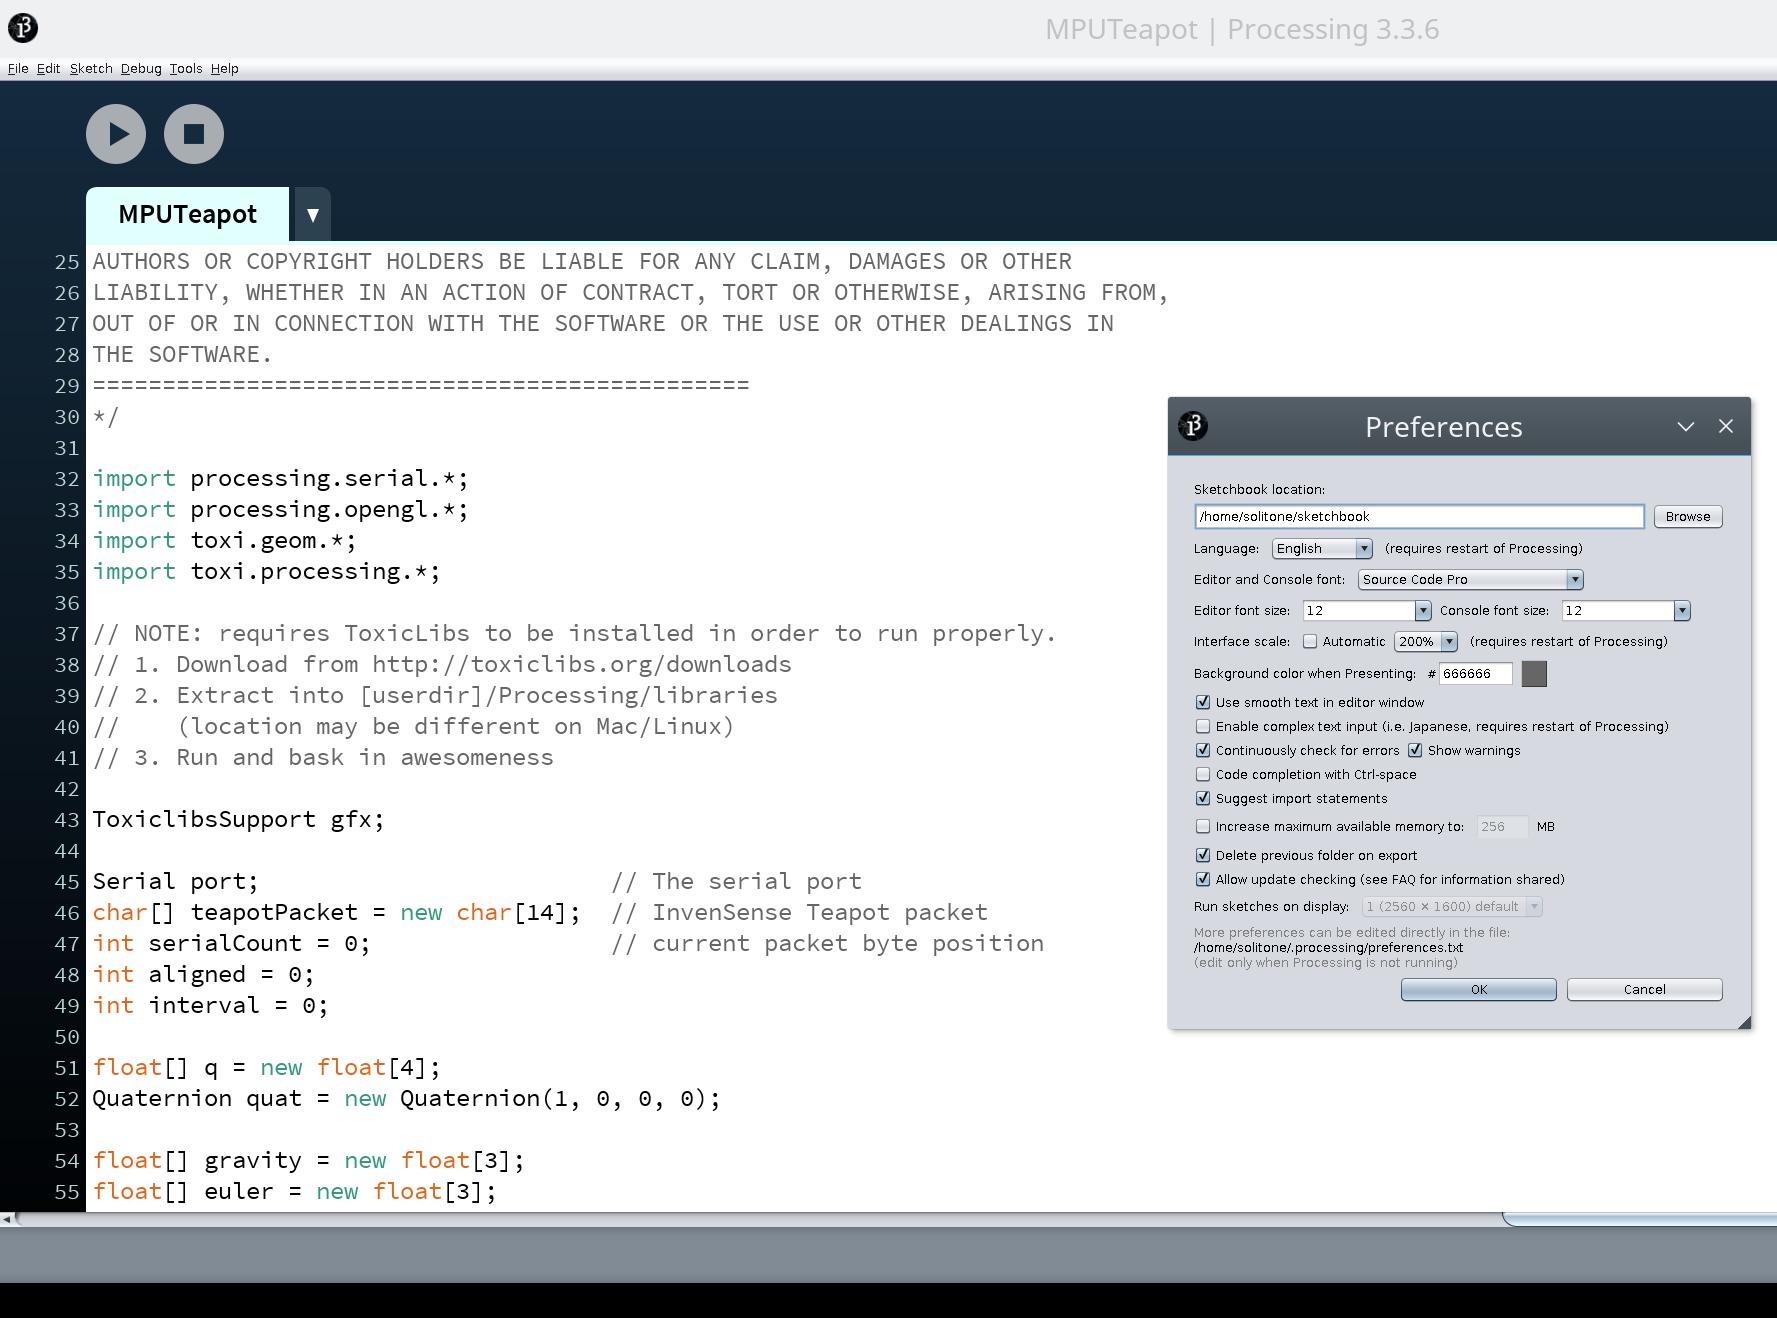
Task: Click the 'Run and bask in awesomeness' comment
Action: (x=323, y=757)
